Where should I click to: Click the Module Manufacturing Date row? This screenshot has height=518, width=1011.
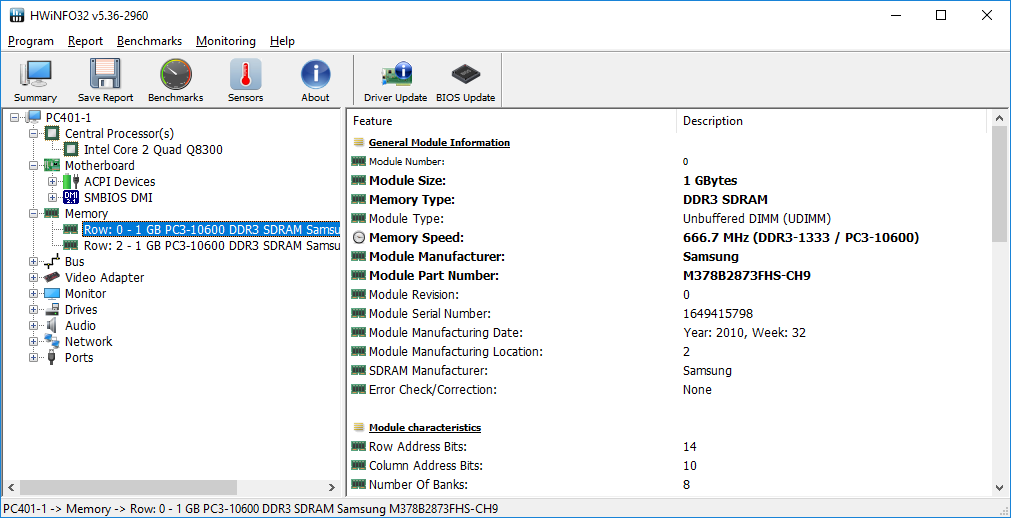[669, 333]
